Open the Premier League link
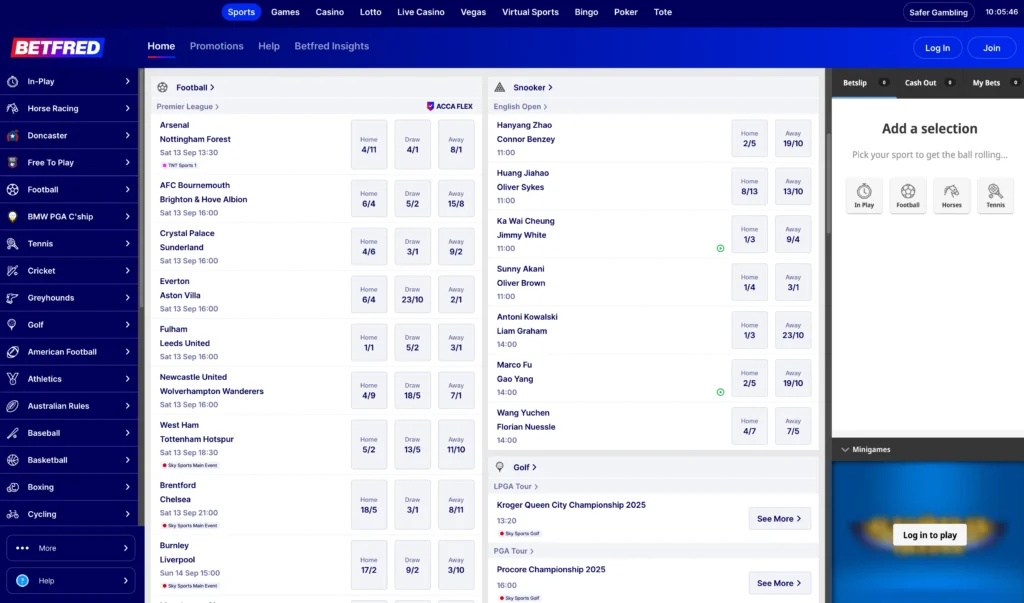 [187, 106]
